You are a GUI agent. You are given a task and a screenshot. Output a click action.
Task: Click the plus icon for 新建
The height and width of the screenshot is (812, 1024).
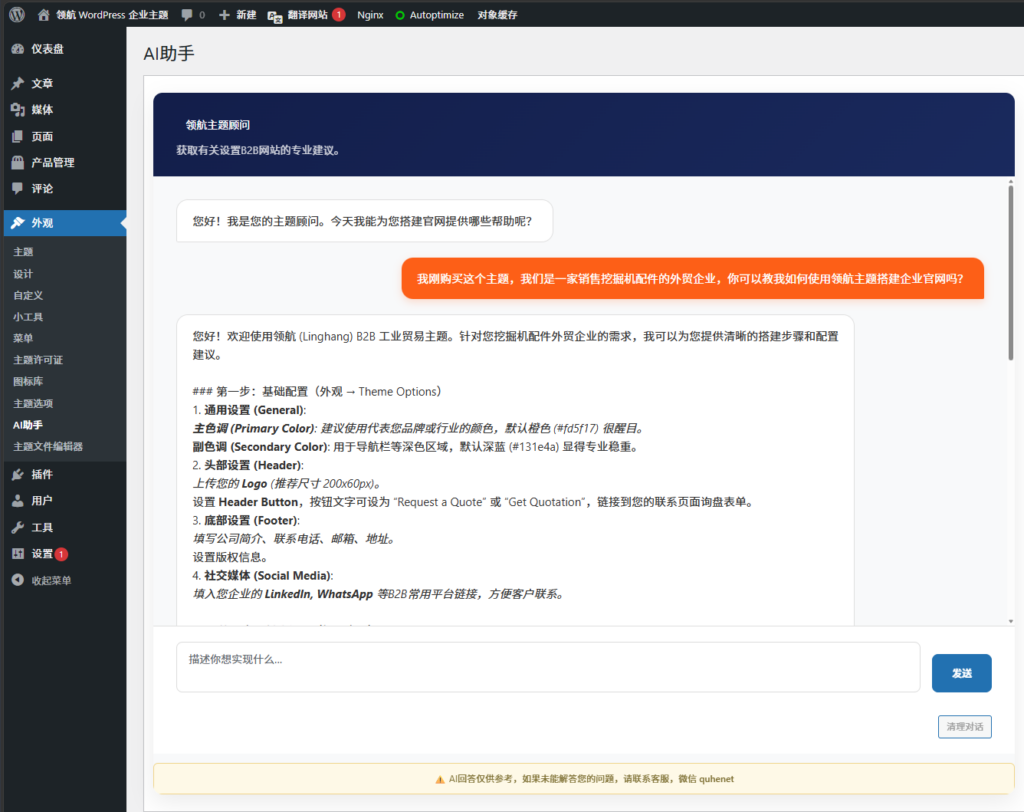[x=224, y=15]
